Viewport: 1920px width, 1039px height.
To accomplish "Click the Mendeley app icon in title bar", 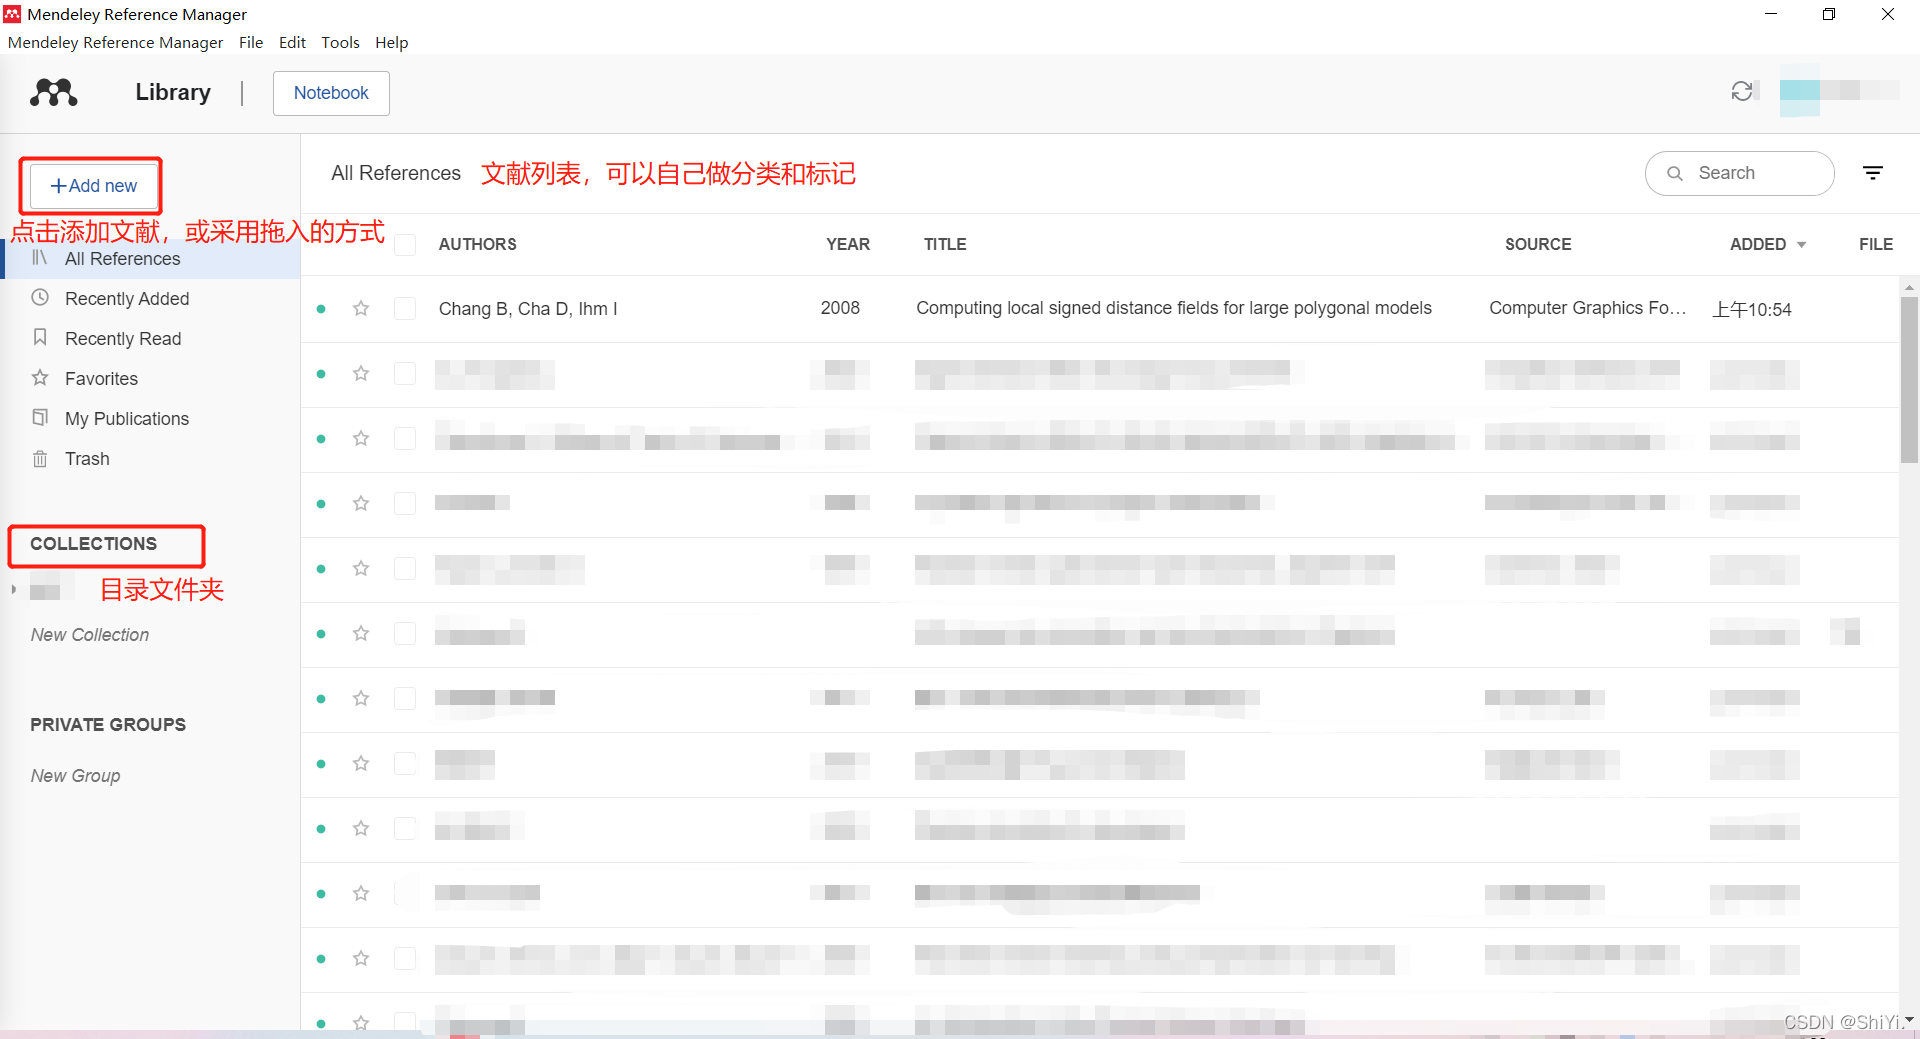I will tap(12, 14).
